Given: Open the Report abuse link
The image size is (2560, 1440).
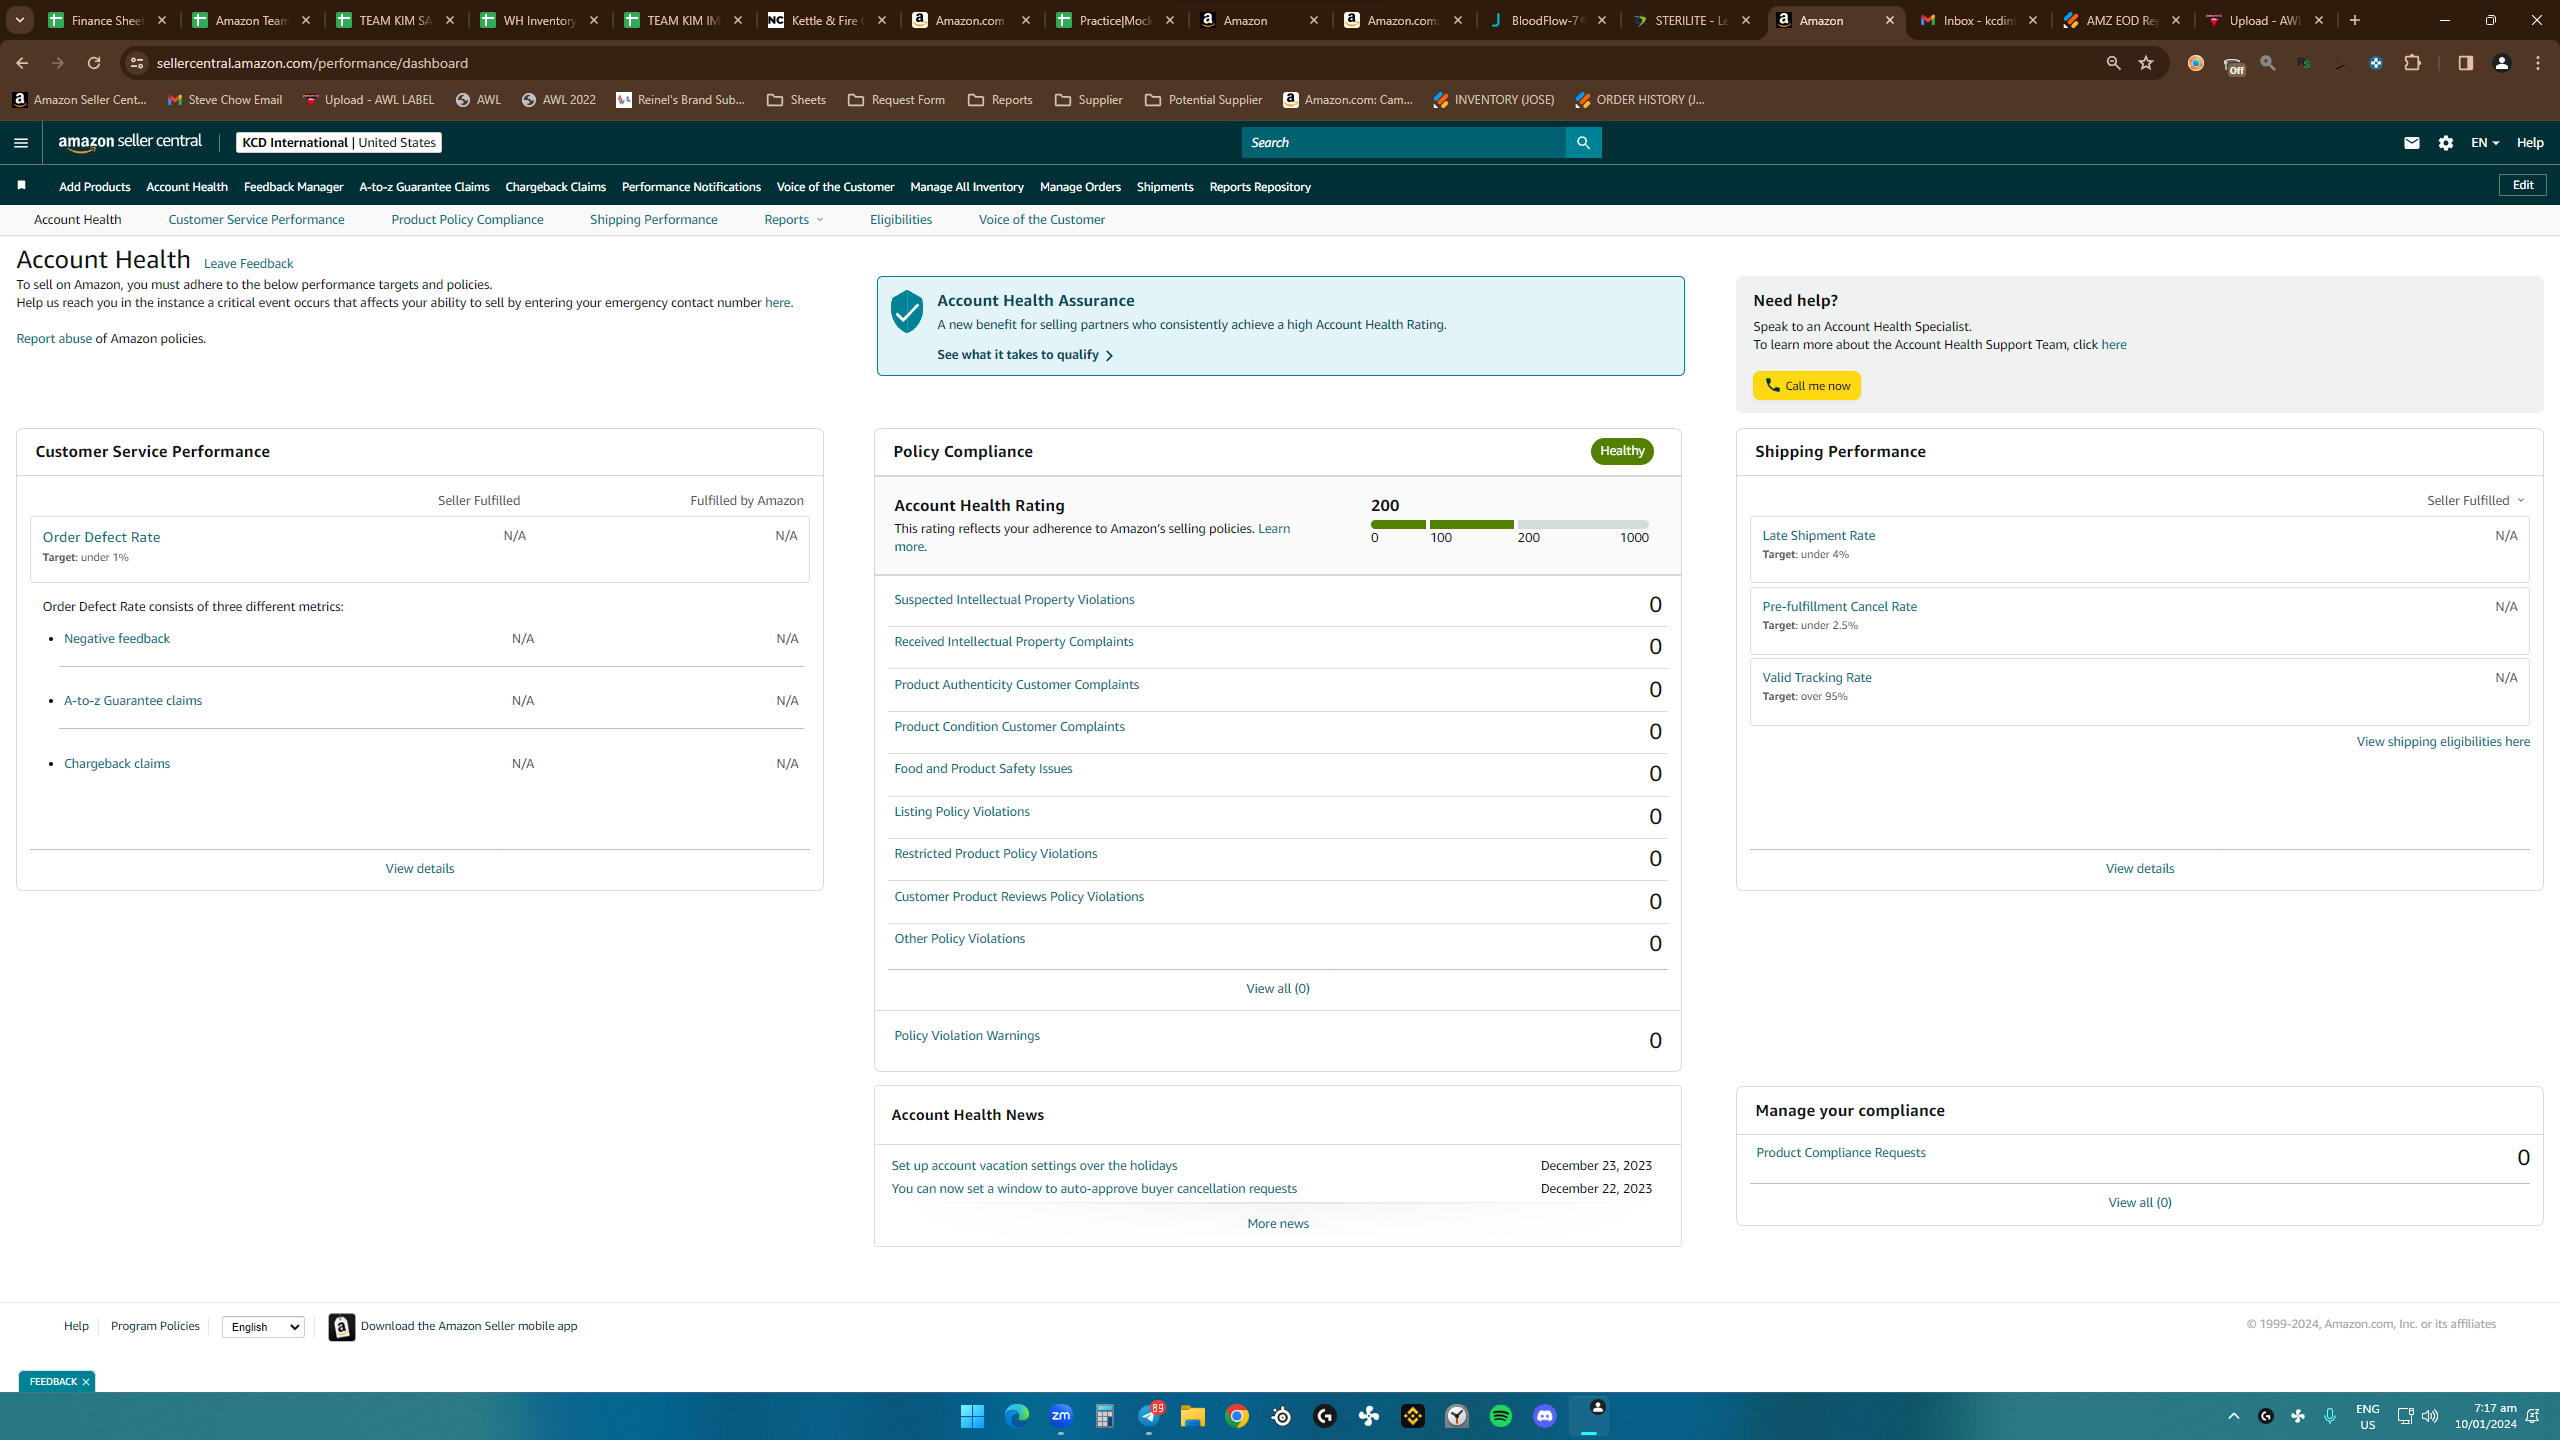Looking at the screenshot, I should tap(54, 339).
